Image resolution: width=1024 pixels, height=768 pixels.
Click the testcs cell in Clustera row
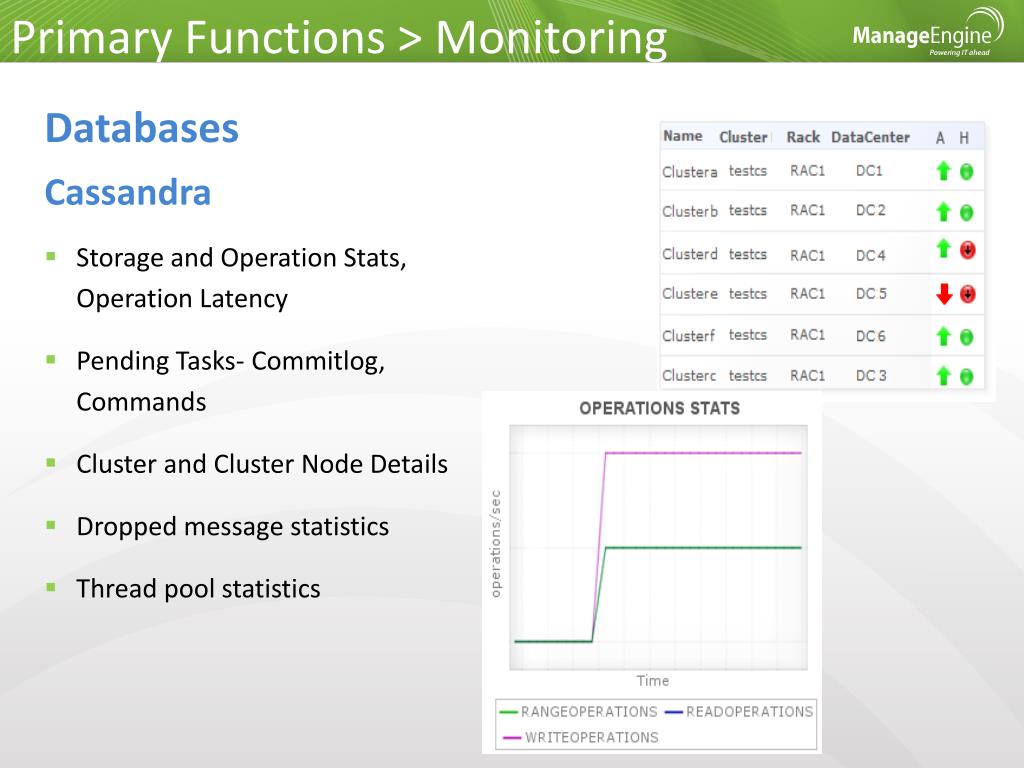coord(748,171)
